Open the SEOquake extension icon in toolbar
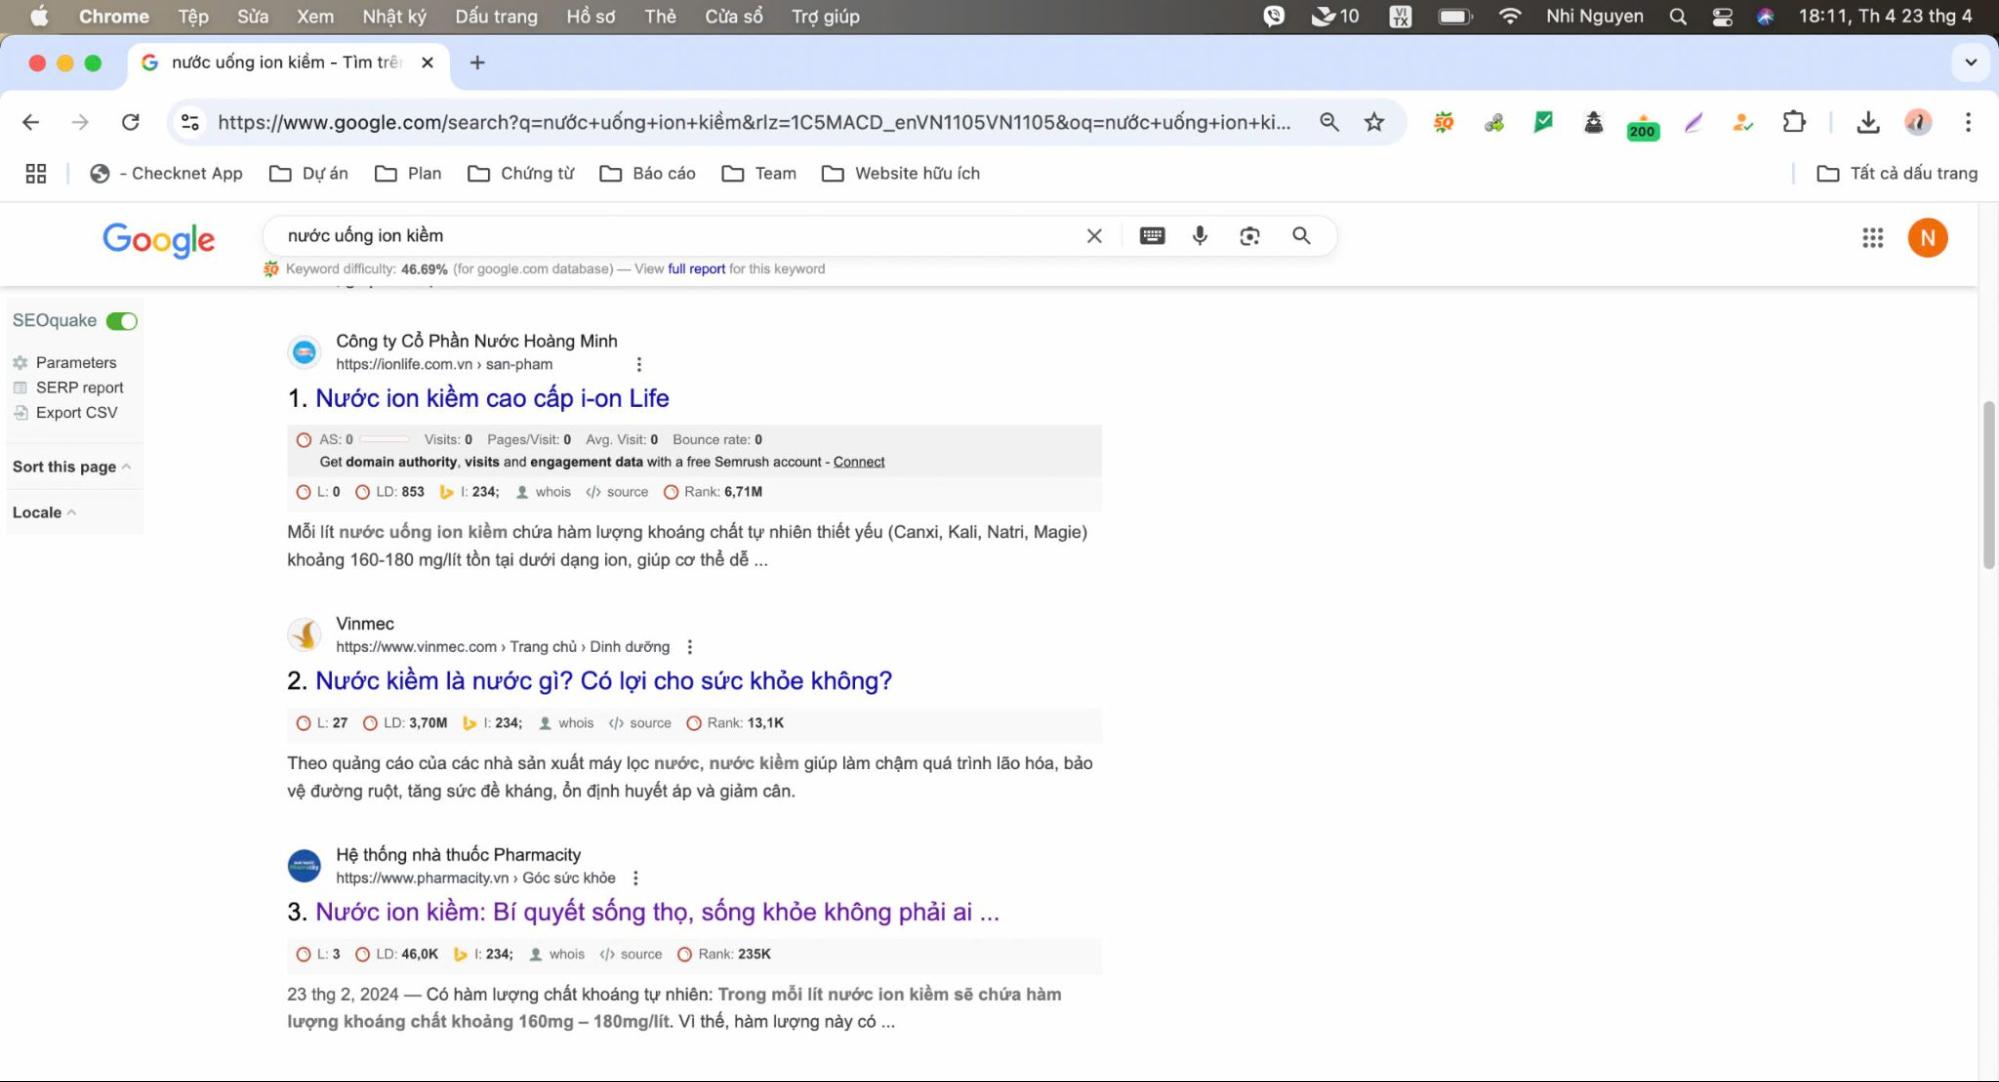Screen dimensions: 1999x1082 (1443, 122)
